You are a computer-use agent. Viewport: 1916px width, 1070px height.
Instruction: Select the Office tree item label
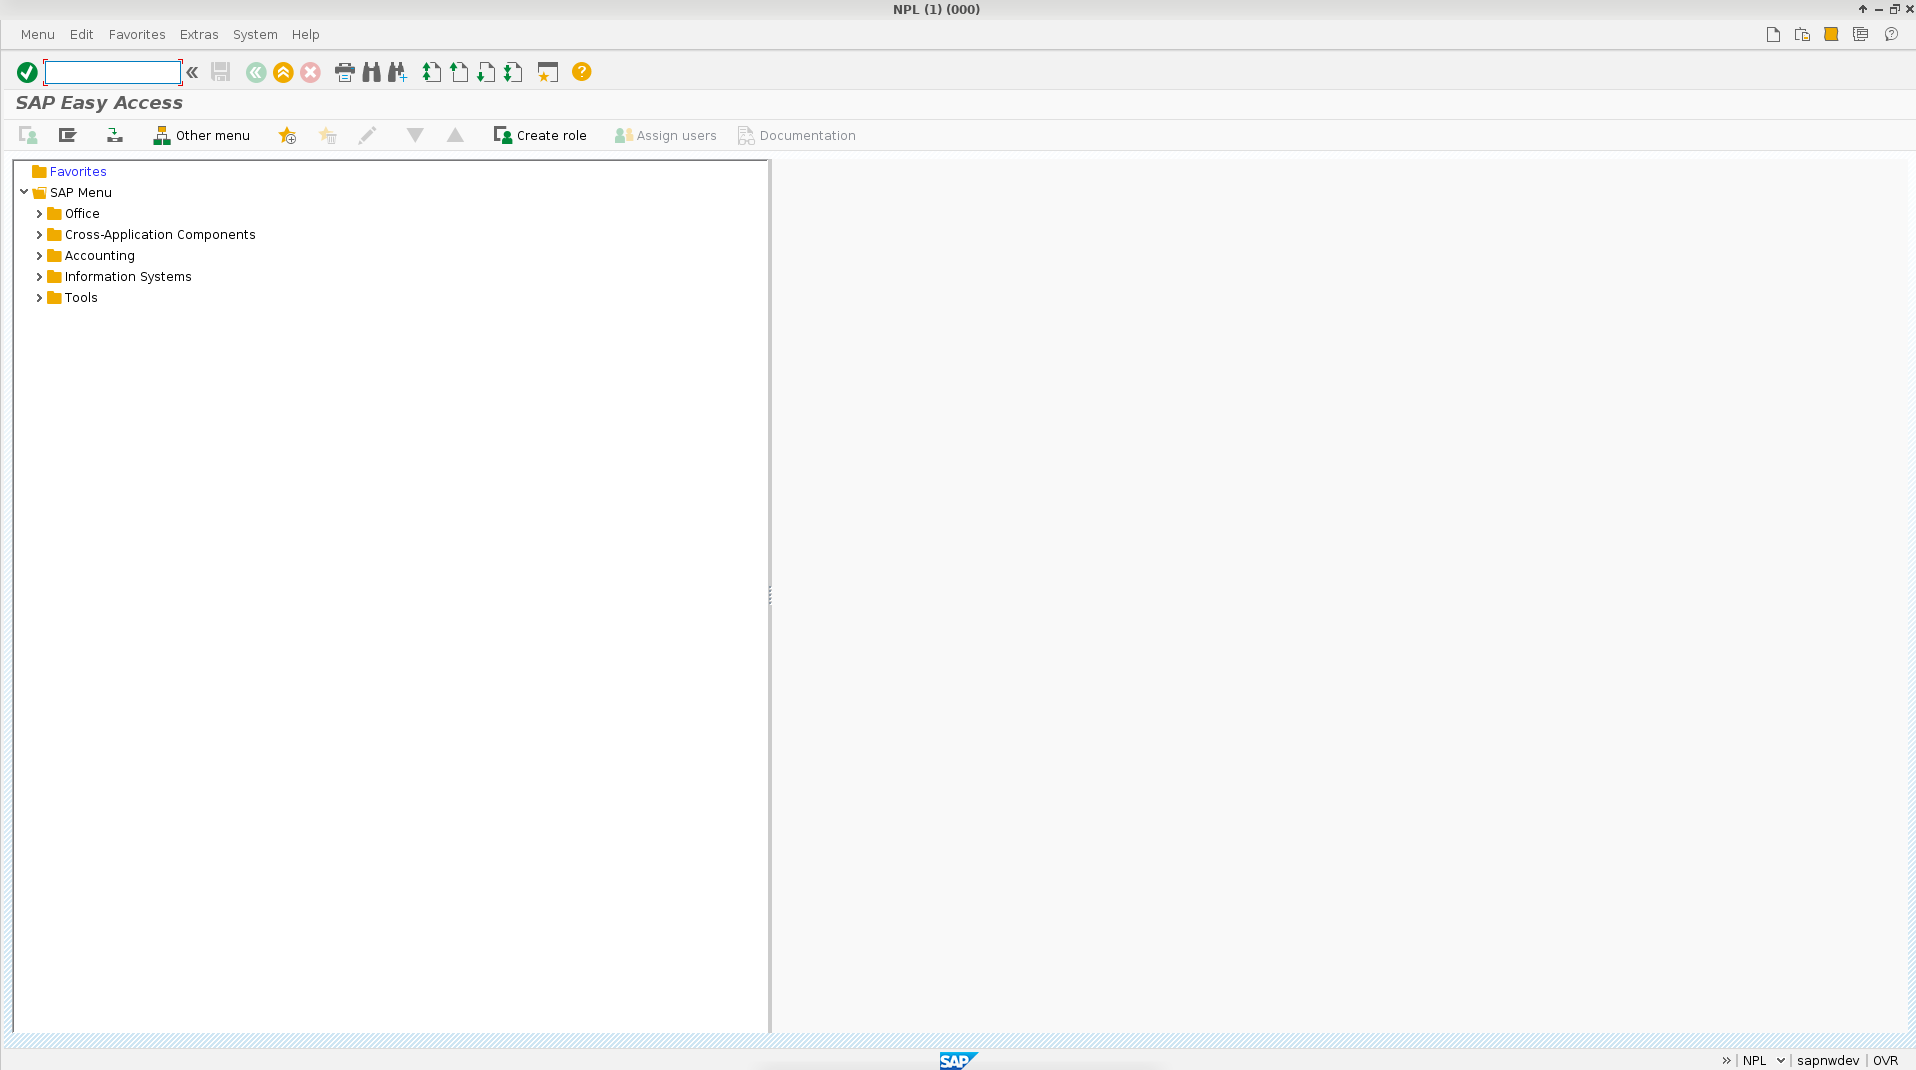pos(82,214)
